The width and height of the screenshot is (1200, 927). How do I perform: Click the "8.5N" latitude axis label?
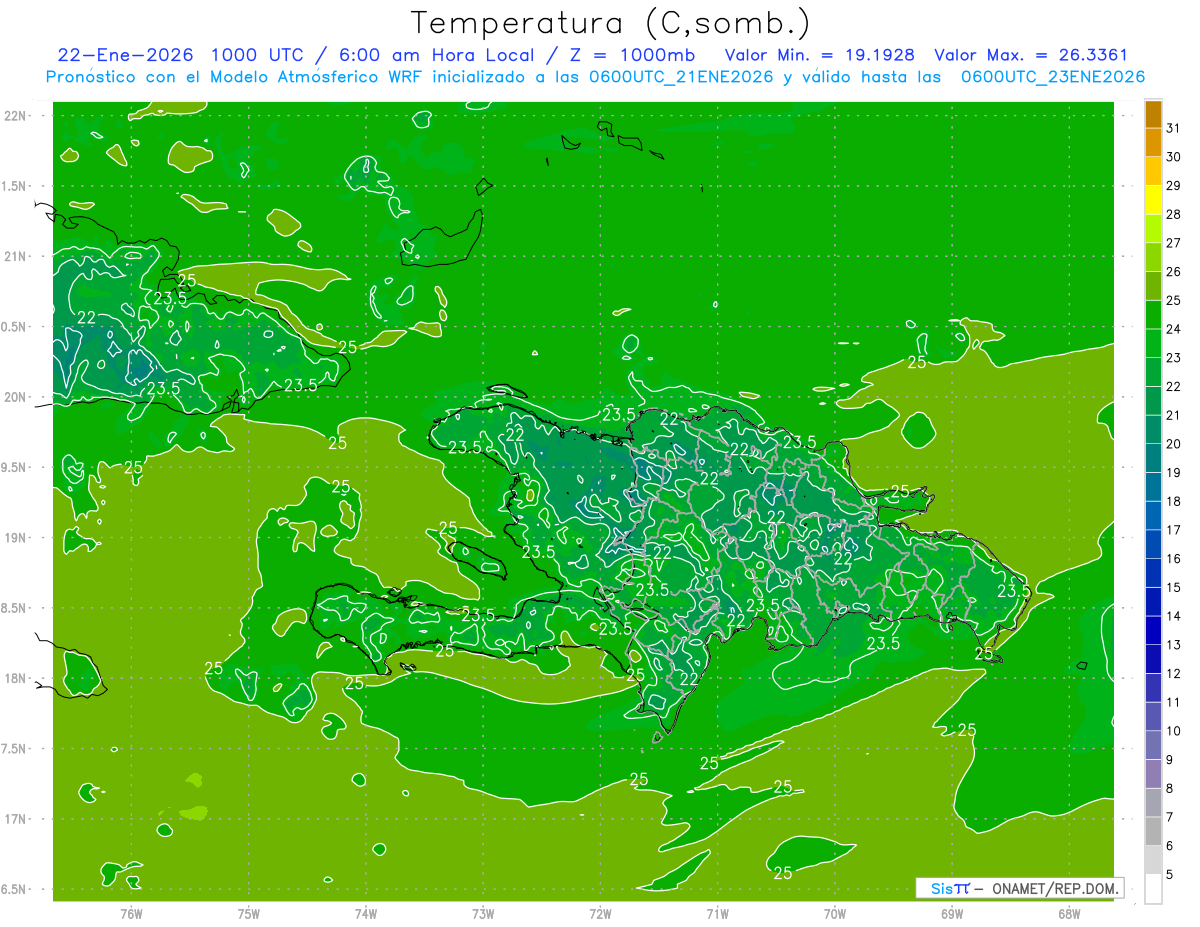14,608
